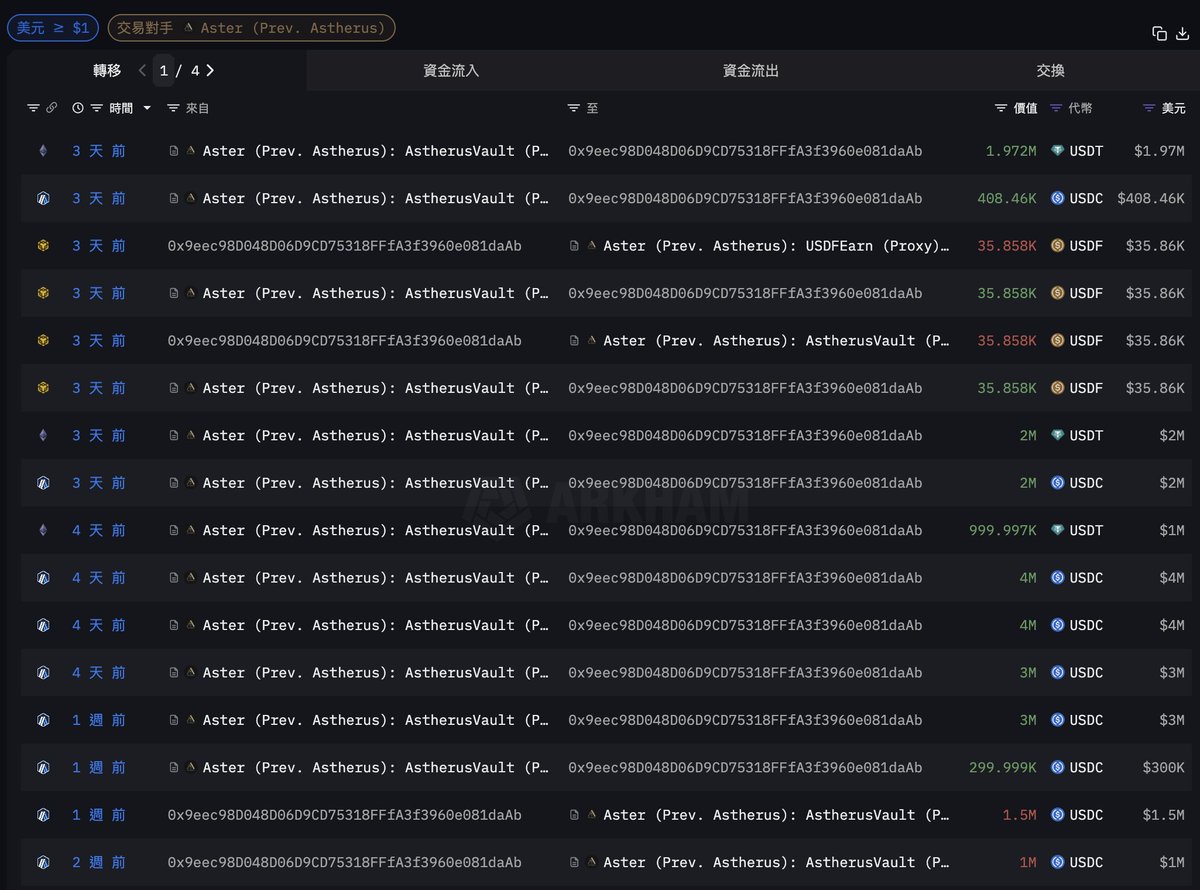The height and width of the screenshot is (890, 1200).
Task: Open the leftmost filter icon before the link icon
Action: tap(33, 108)
